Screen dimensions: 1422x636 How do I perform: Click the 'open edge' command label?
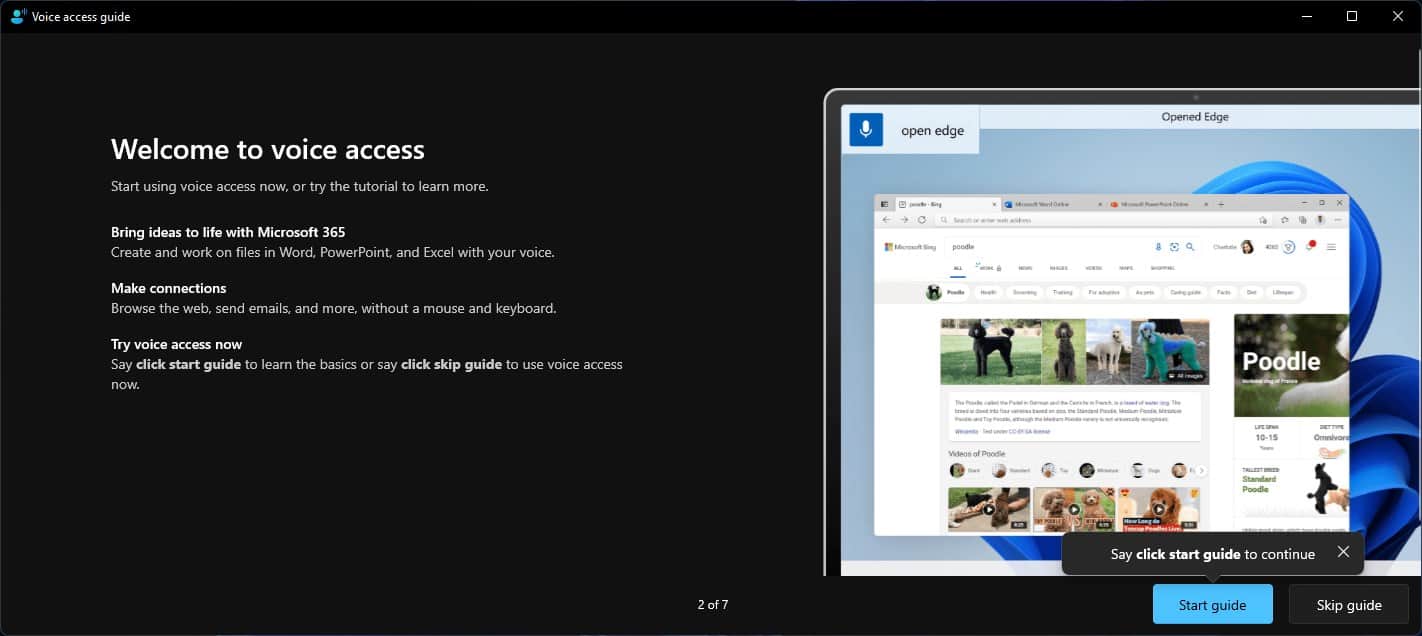click(932, 130)
